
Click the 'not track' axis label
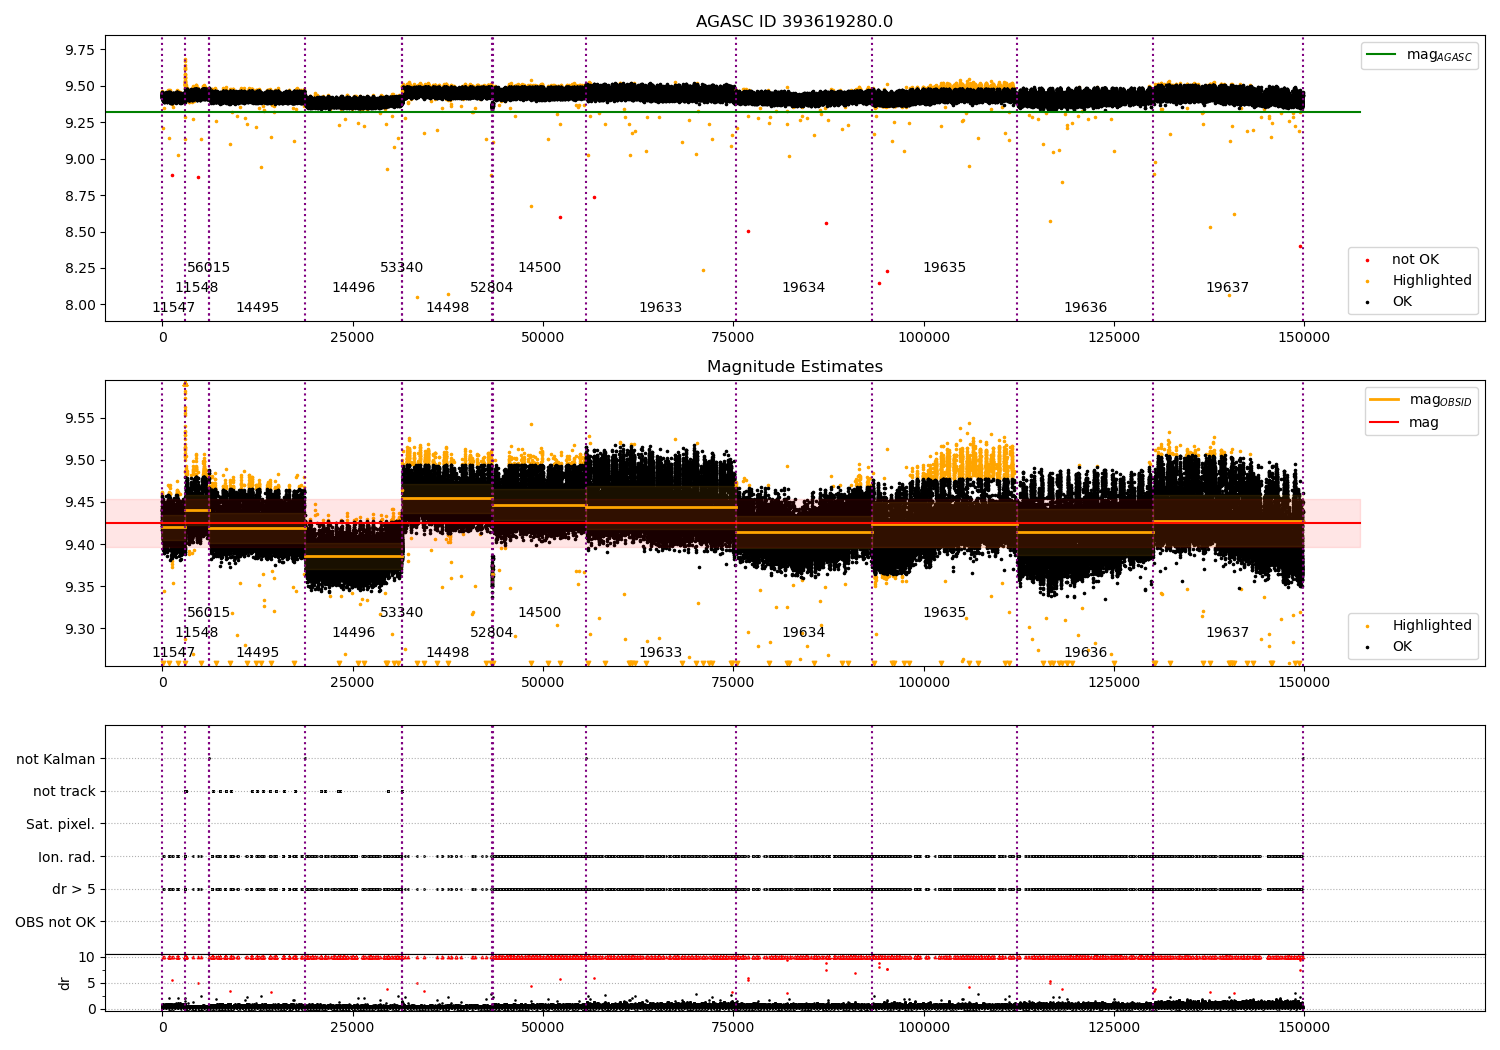(x=64, y=792)
